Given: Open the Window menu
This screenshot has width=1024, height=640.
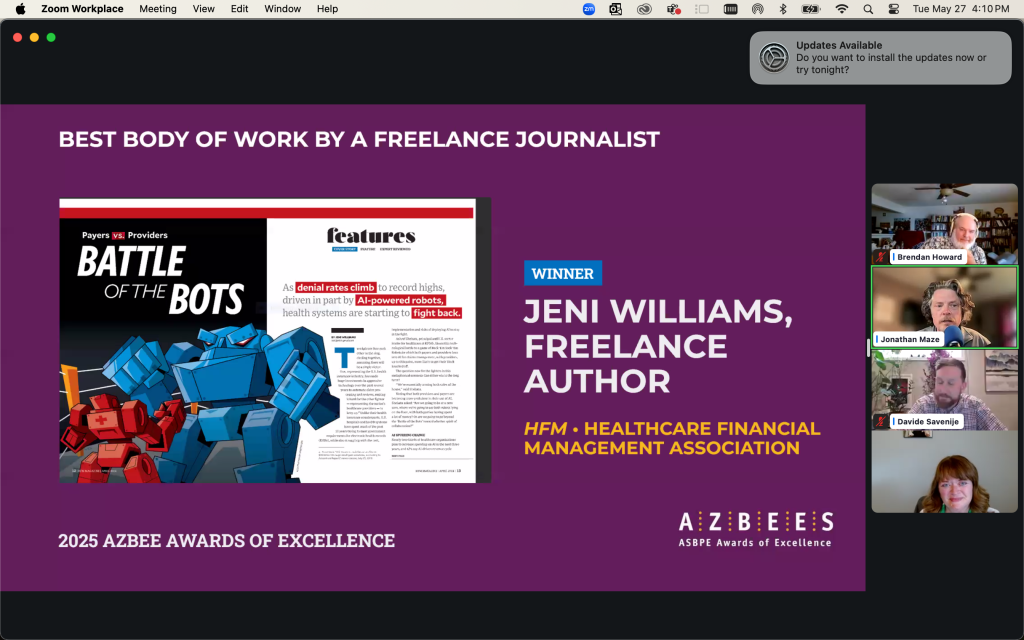Looking at the screenshot, I should point(283,9).
